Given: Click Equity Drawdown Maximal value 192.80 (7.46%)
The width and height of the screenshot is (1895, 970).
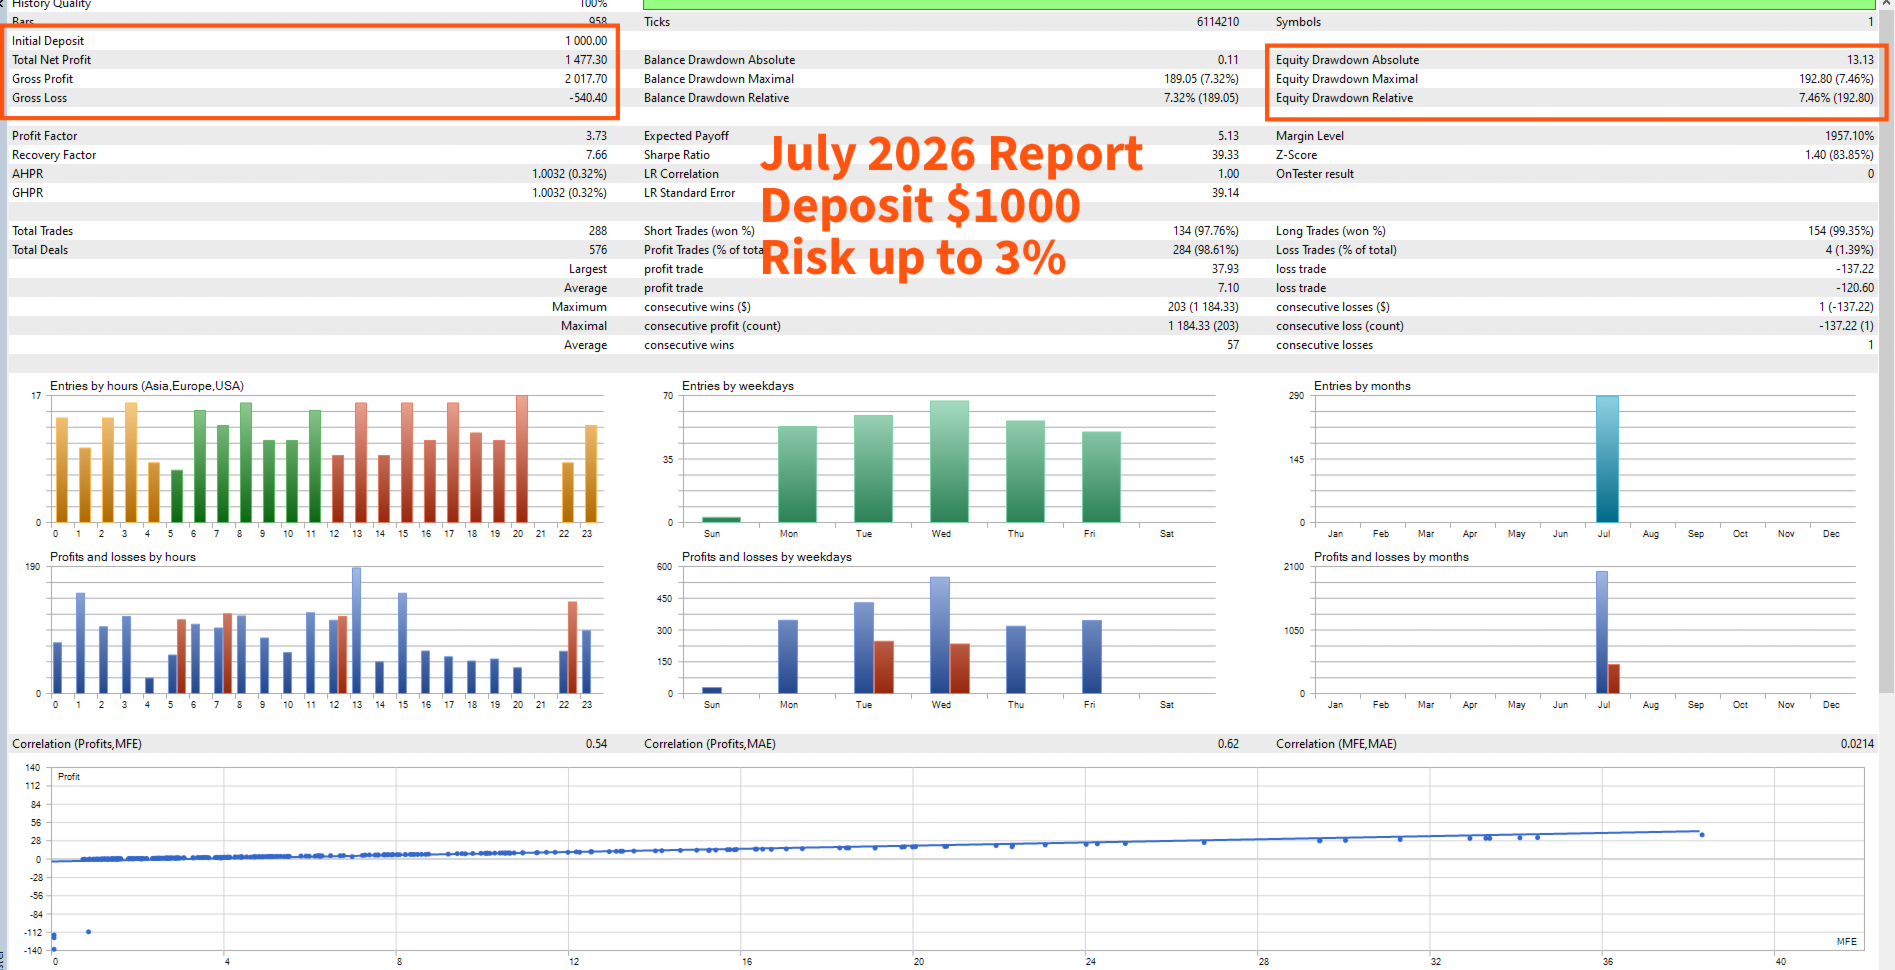Looking at the screenshot, I should 1836,79.
